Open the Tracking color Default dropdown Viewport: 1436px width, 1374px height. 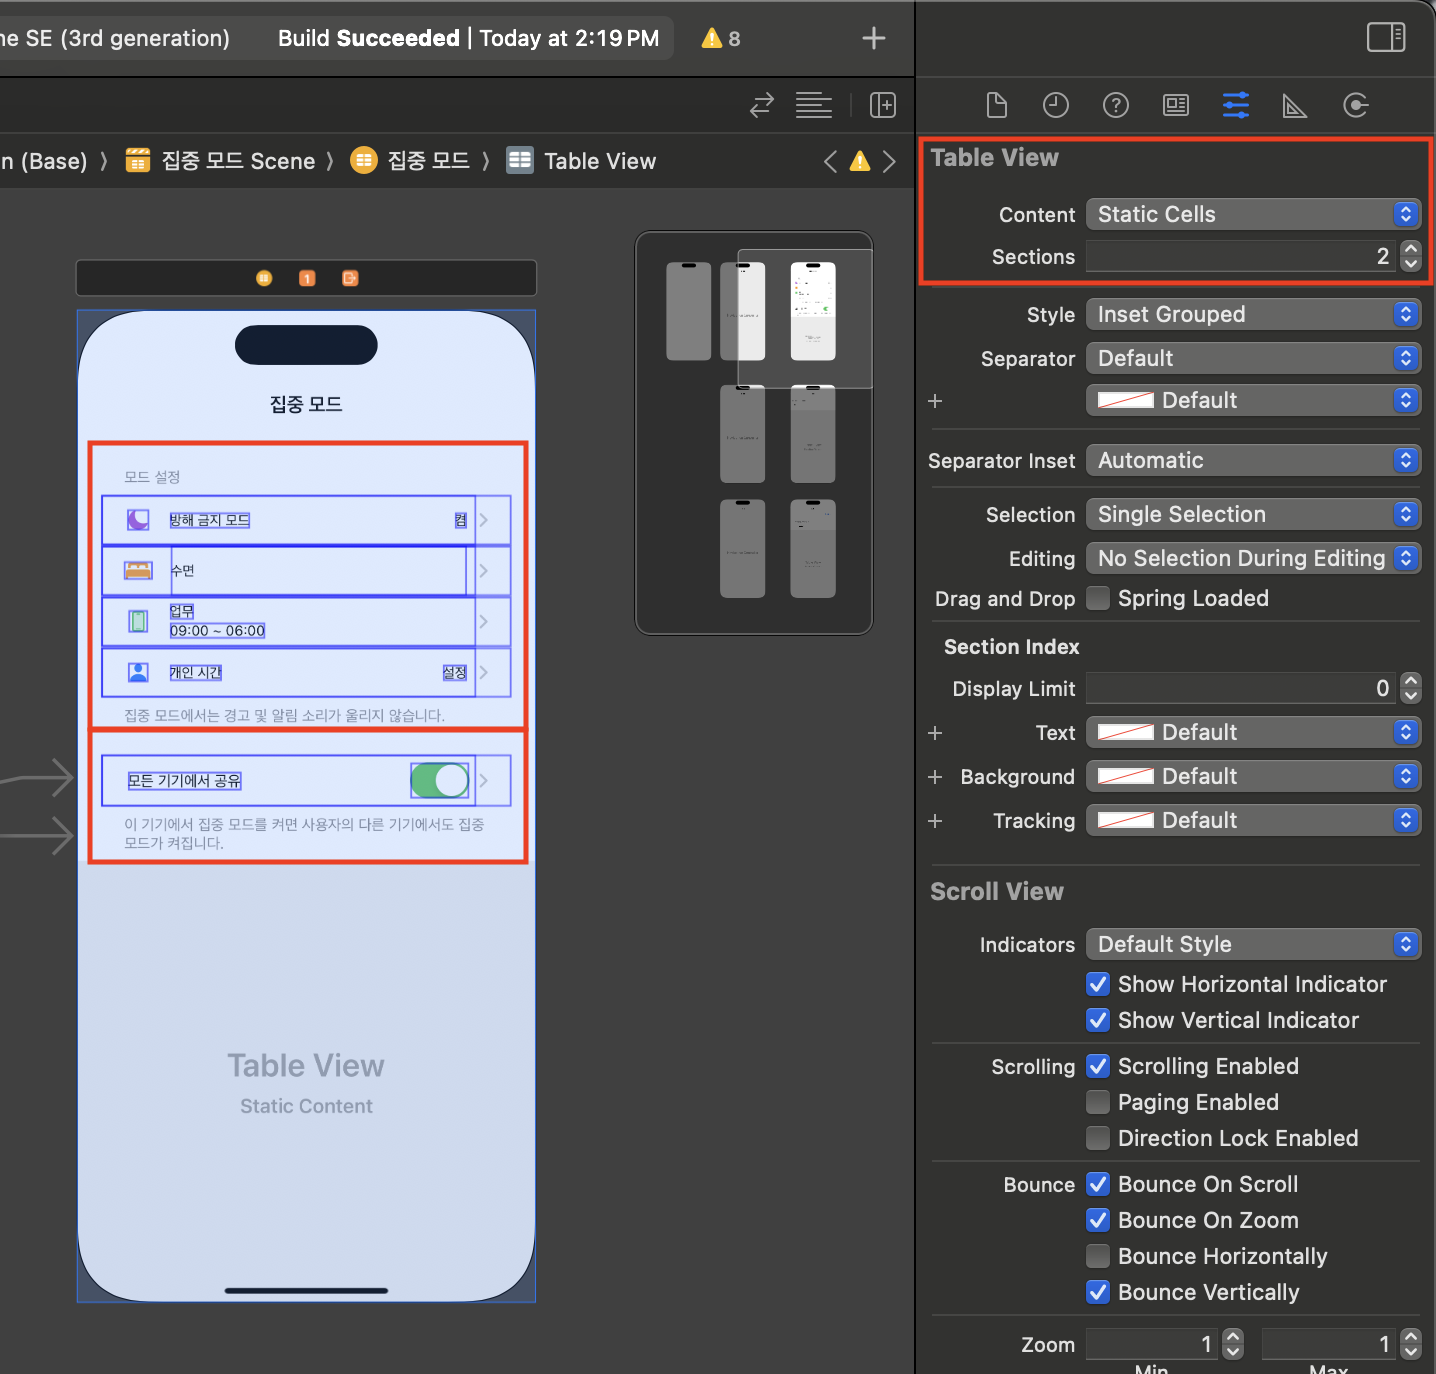click(1253, 820)
